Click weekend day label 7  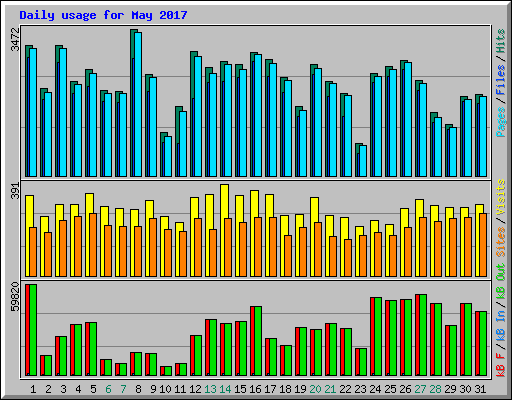point(123,389)
